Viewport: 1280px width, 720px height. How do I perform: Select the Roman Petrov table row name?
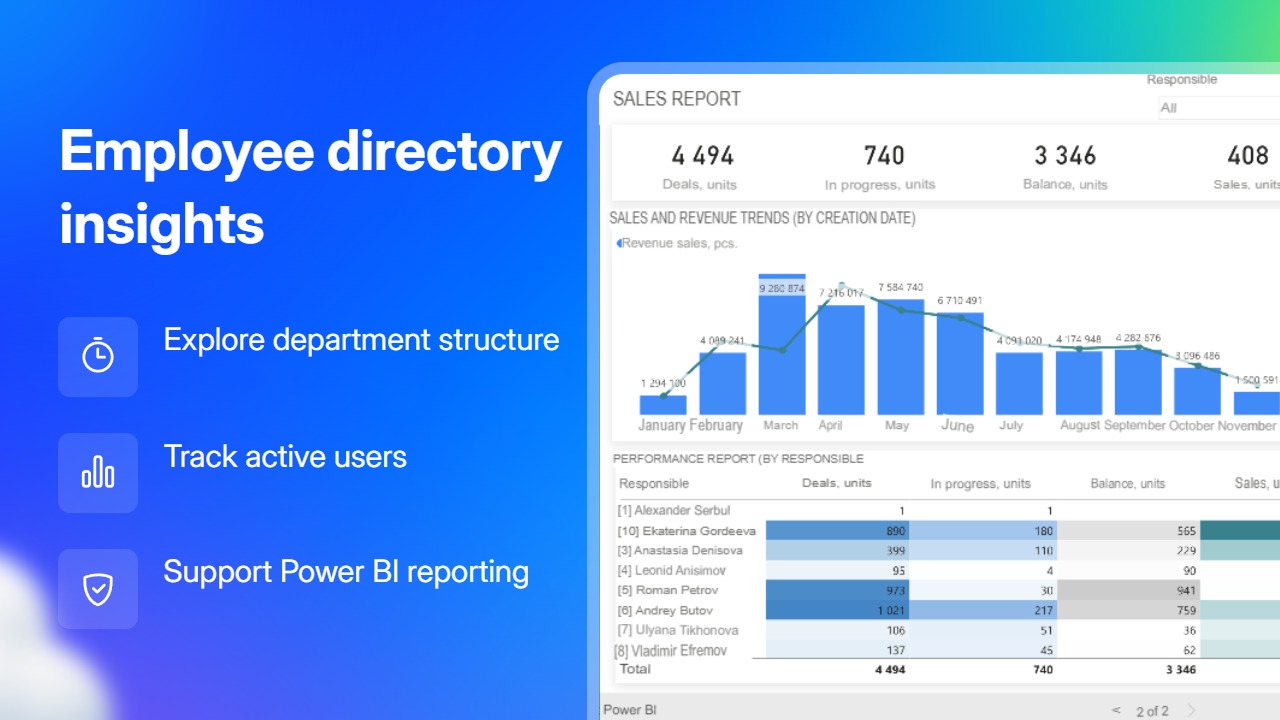click(x=668, y=591)
